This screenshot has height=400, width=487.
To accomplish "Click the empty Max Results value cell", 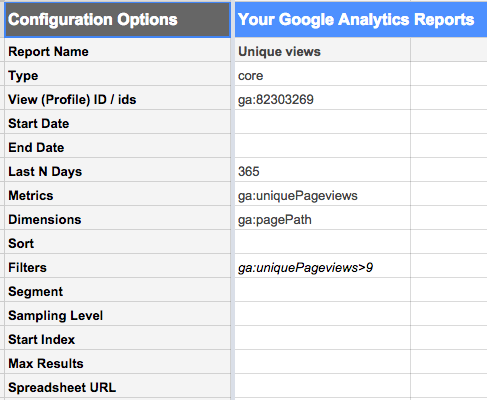I will coord(322,362).
